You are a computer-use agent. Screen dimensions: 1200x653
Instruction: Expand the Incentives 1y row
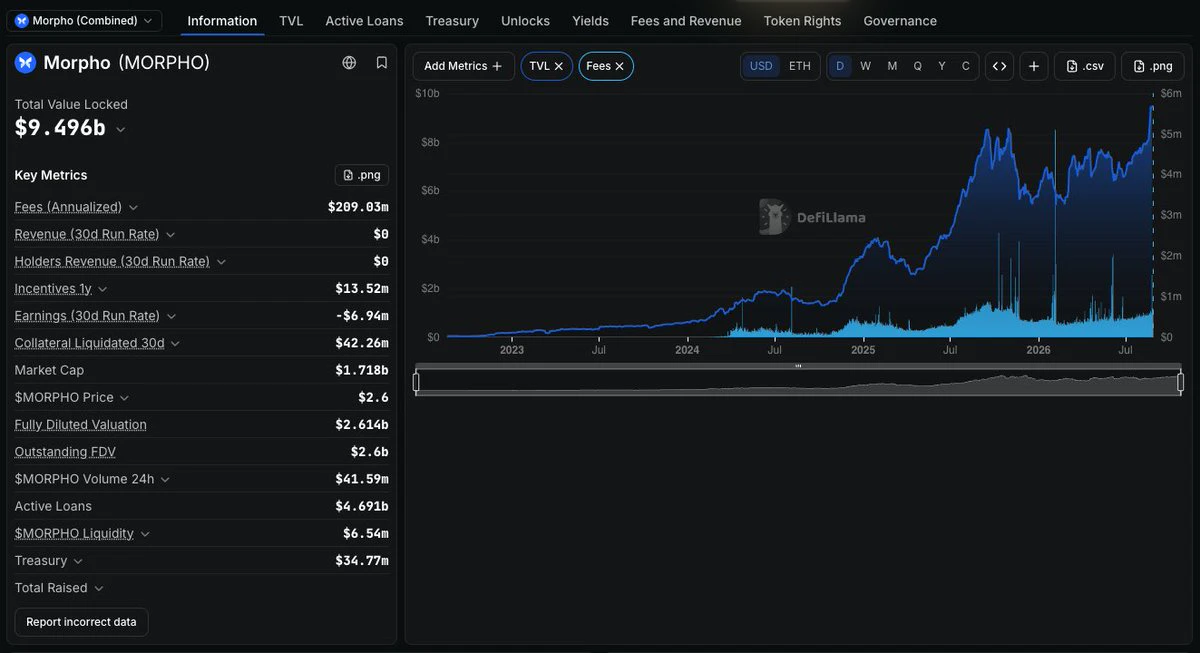(103, 289)
